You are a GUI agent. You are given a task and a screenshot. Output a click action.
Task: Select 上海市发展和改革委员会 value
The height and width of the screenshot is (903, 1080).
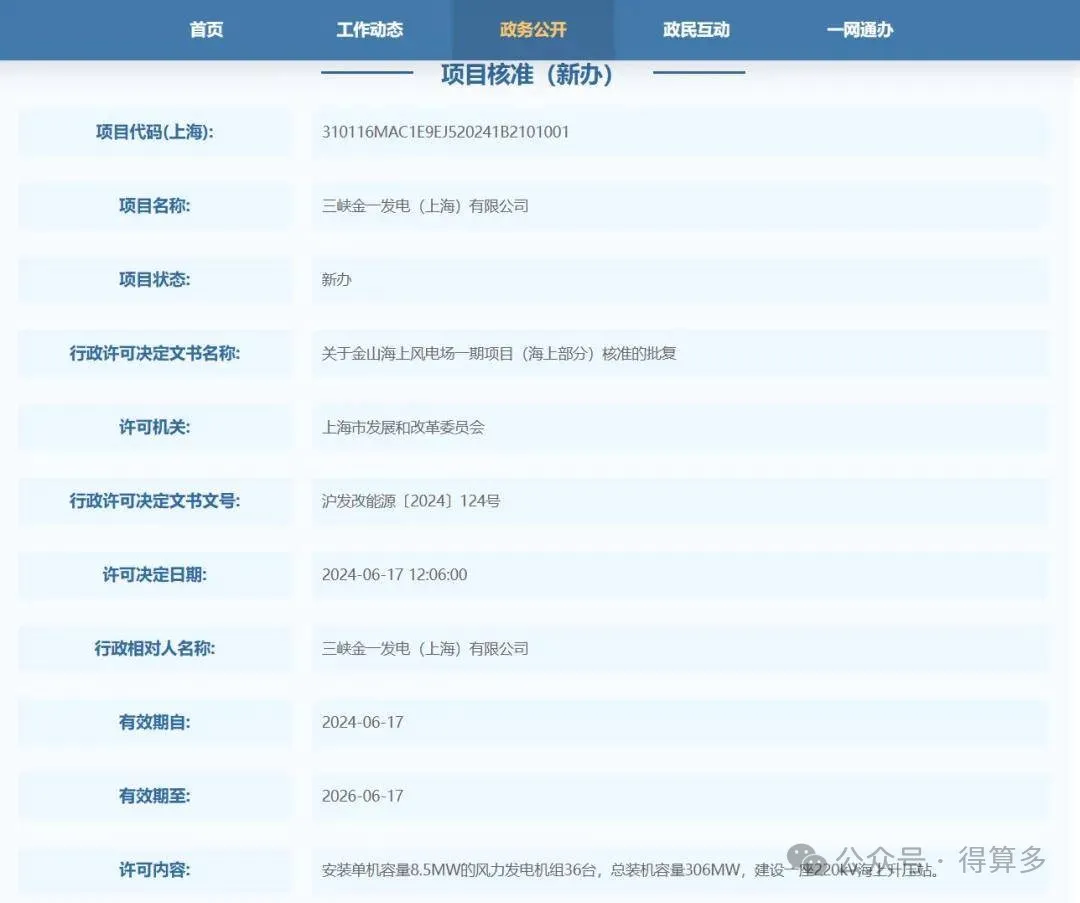[403, 427]
